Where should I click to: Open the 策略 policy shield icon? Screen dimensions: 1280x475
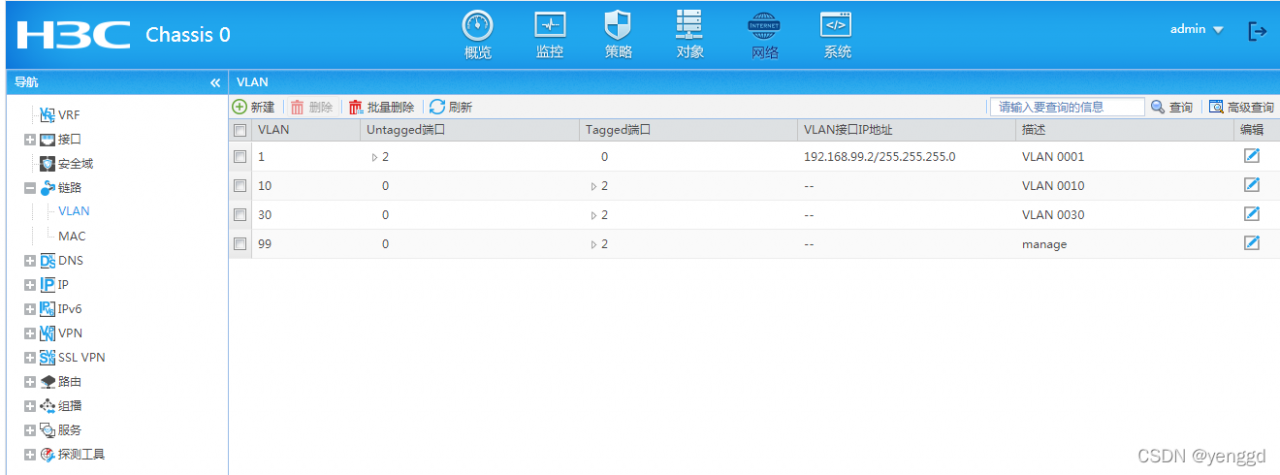coord(618,25)
